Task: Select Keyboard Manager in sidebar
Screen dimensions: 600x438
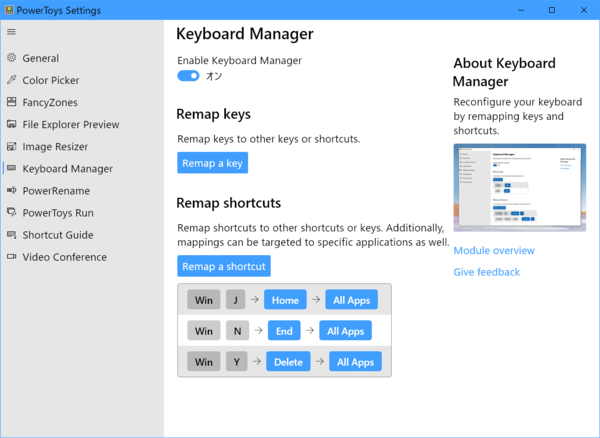Action: 82,169
